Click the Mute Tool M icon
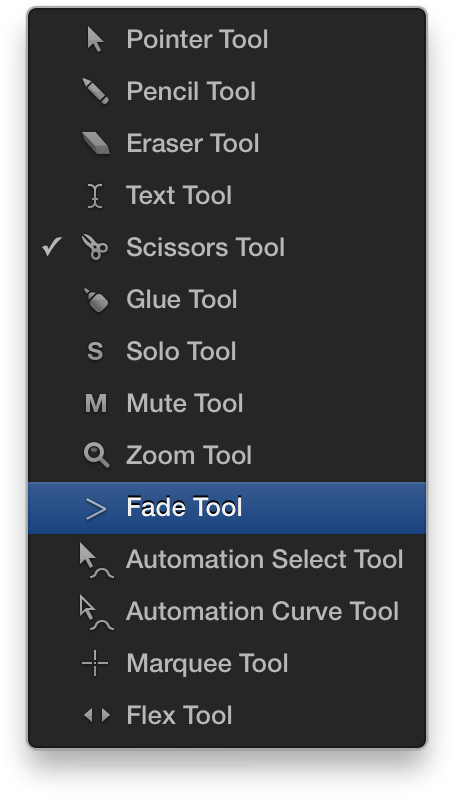This screenshot has height=796, width=454. click(95, 404)
